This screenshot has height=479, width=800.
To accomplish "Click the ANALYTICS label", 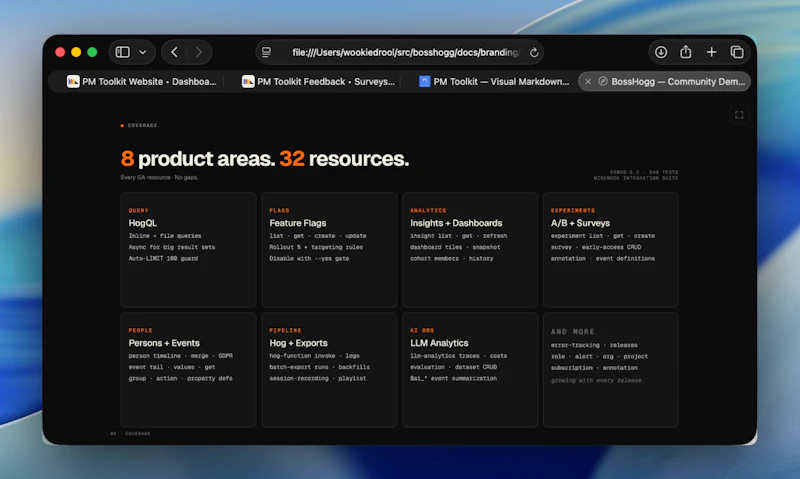I will 428,210.
